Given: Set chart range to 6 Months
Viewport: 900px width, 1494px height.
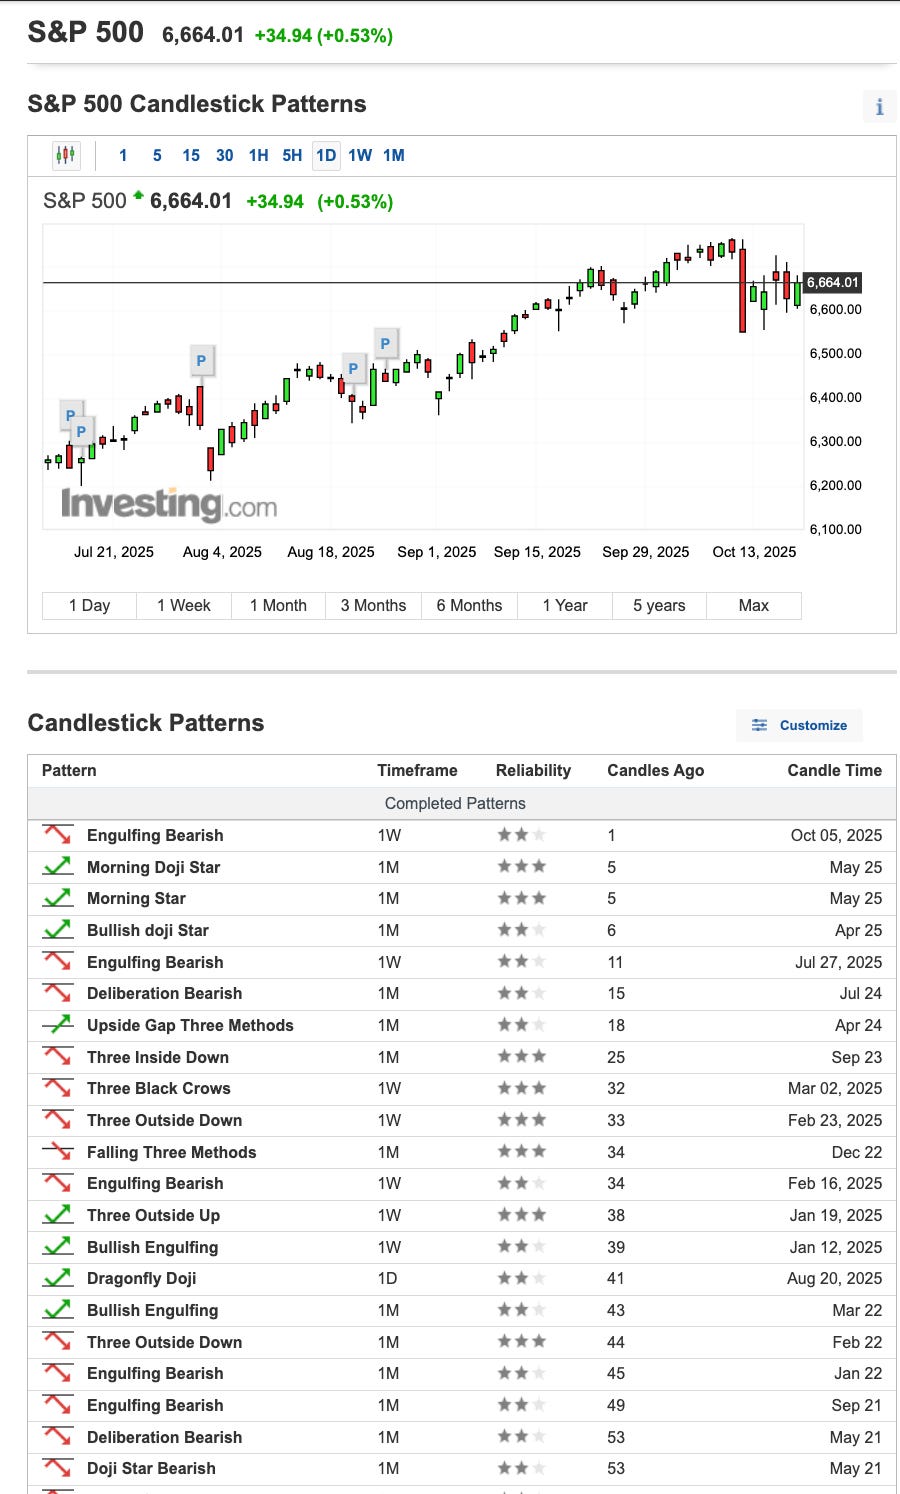Looking at the screenshot, I should (x=469, y=606).
